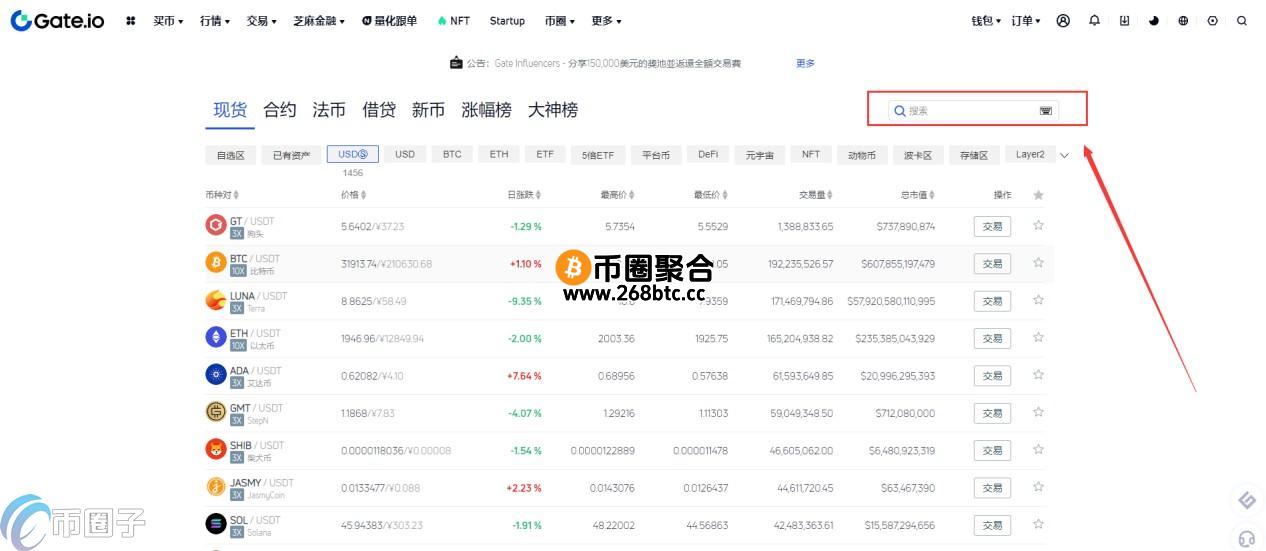Open the 钱包 dropdown
The height and width of the screenshot is (551, 1266).
tap(986, 20)
